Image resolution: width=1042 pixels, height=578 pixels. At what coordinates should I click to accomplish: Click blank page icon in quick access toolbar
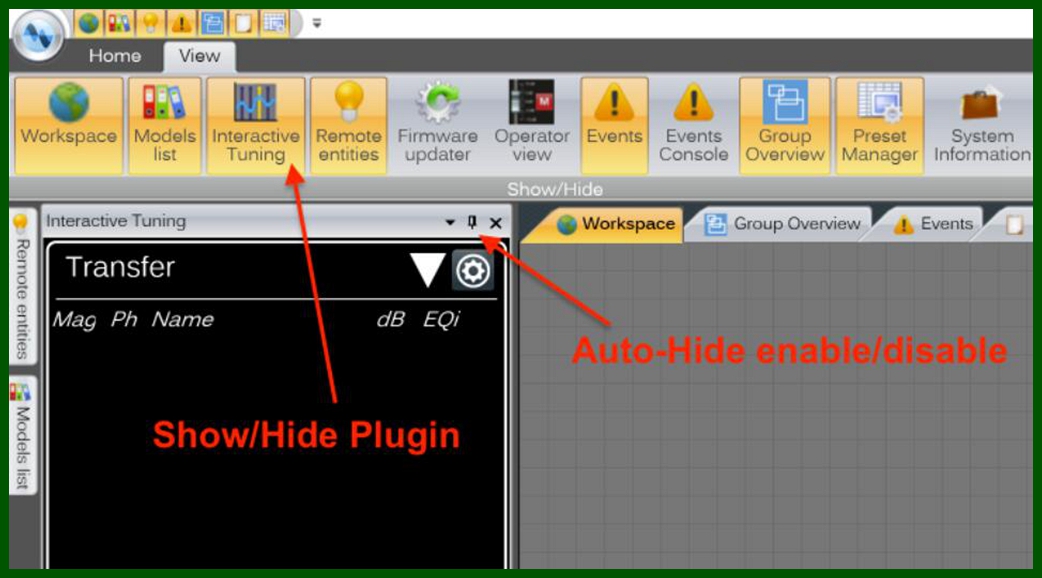pyautogui.click(x=243, y=23)
